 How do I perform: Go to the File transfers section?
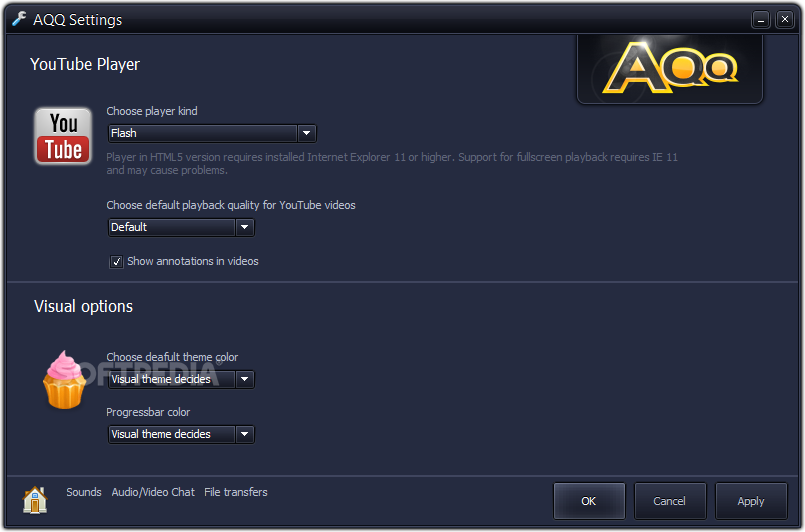click(236, 492)
